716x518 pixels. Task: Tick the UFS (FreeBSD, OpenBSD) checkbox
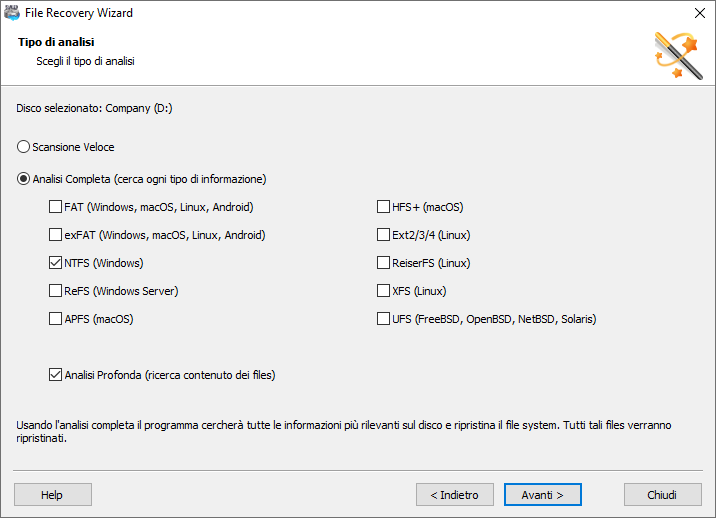[x=383, y=318]
